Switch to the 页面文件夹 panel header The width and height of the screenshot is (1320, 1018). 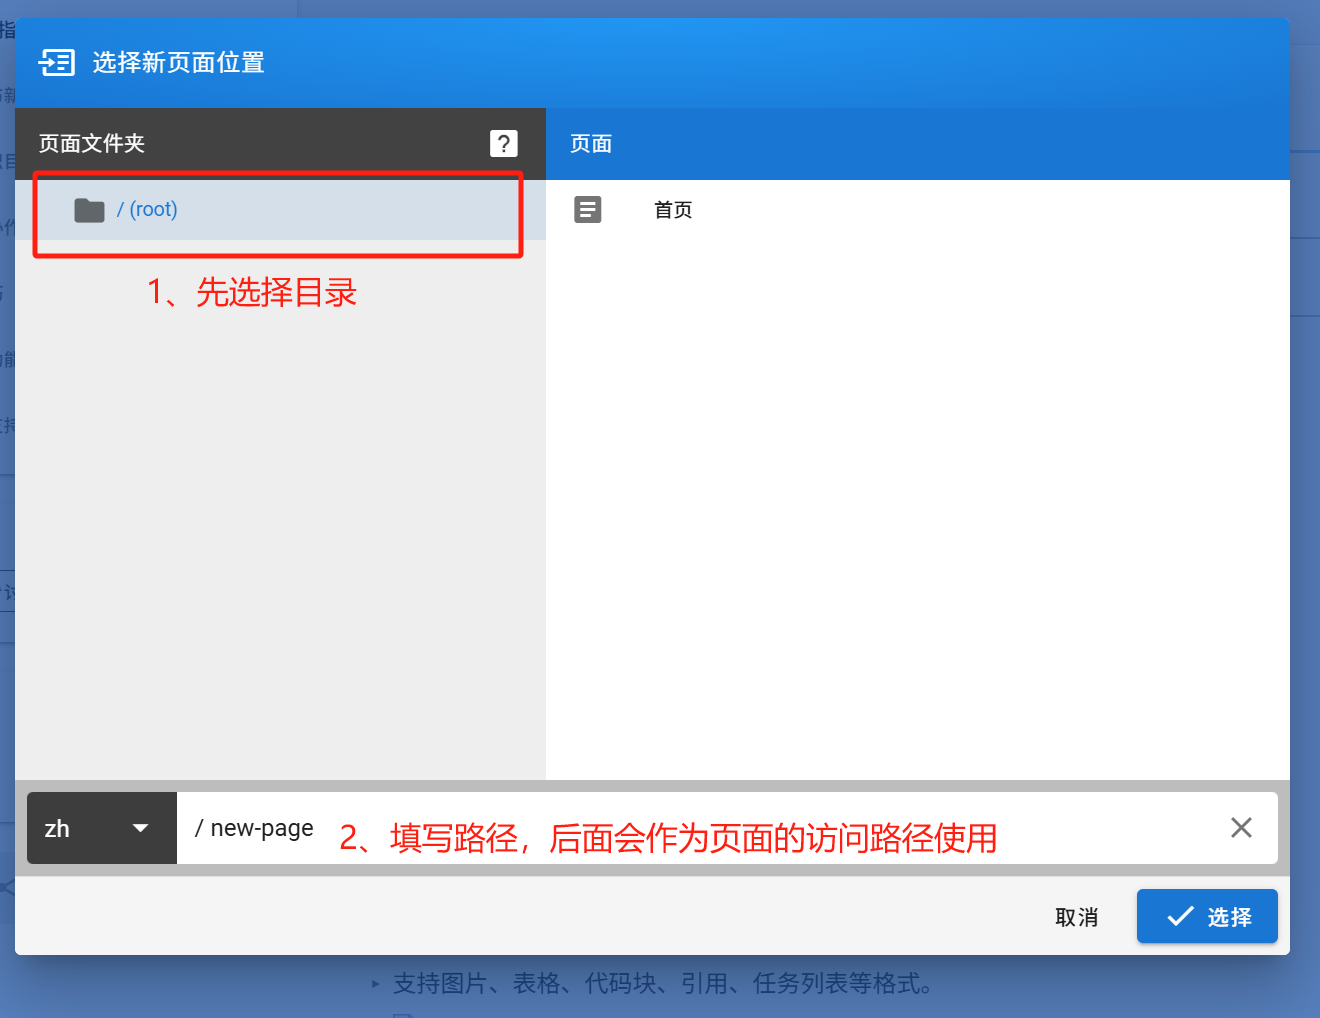click(x=91, y=143)
